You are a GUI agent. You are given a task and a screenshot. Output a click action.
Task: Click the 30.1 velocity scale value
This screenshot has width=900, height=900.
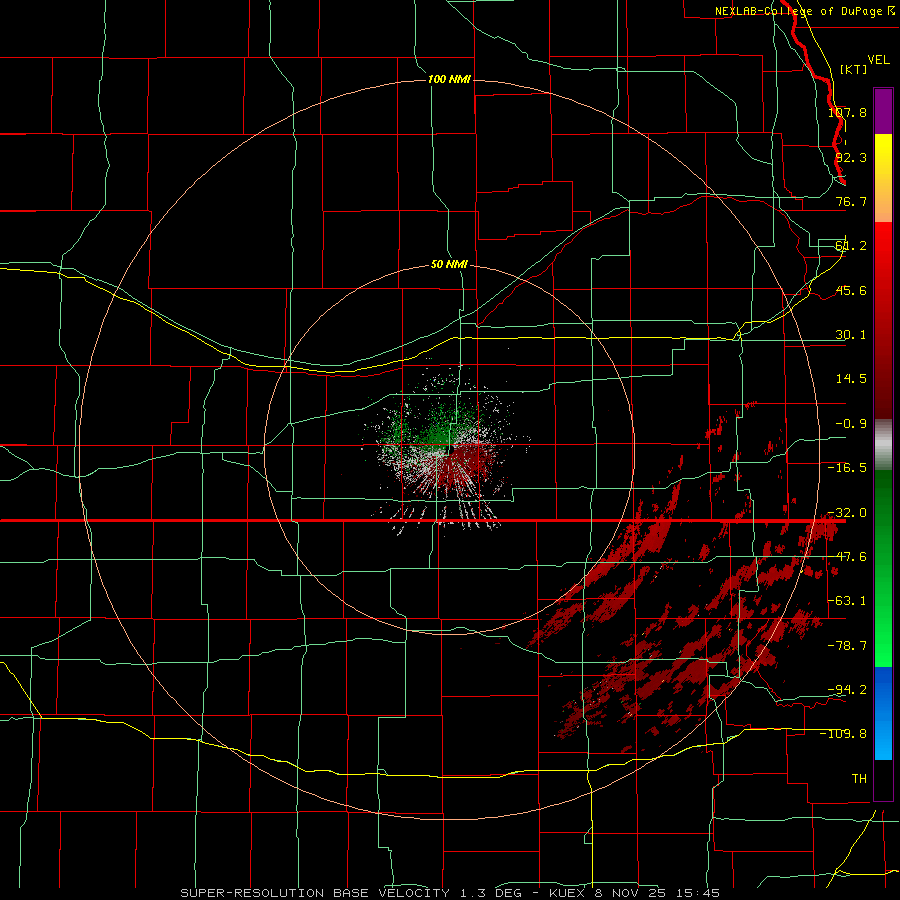[x=851, y=335]
